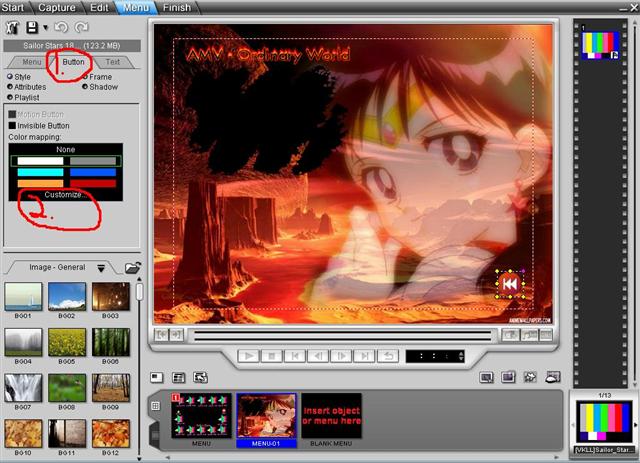
Task: Jump to the first frame
Action: [x=295, y=356]
